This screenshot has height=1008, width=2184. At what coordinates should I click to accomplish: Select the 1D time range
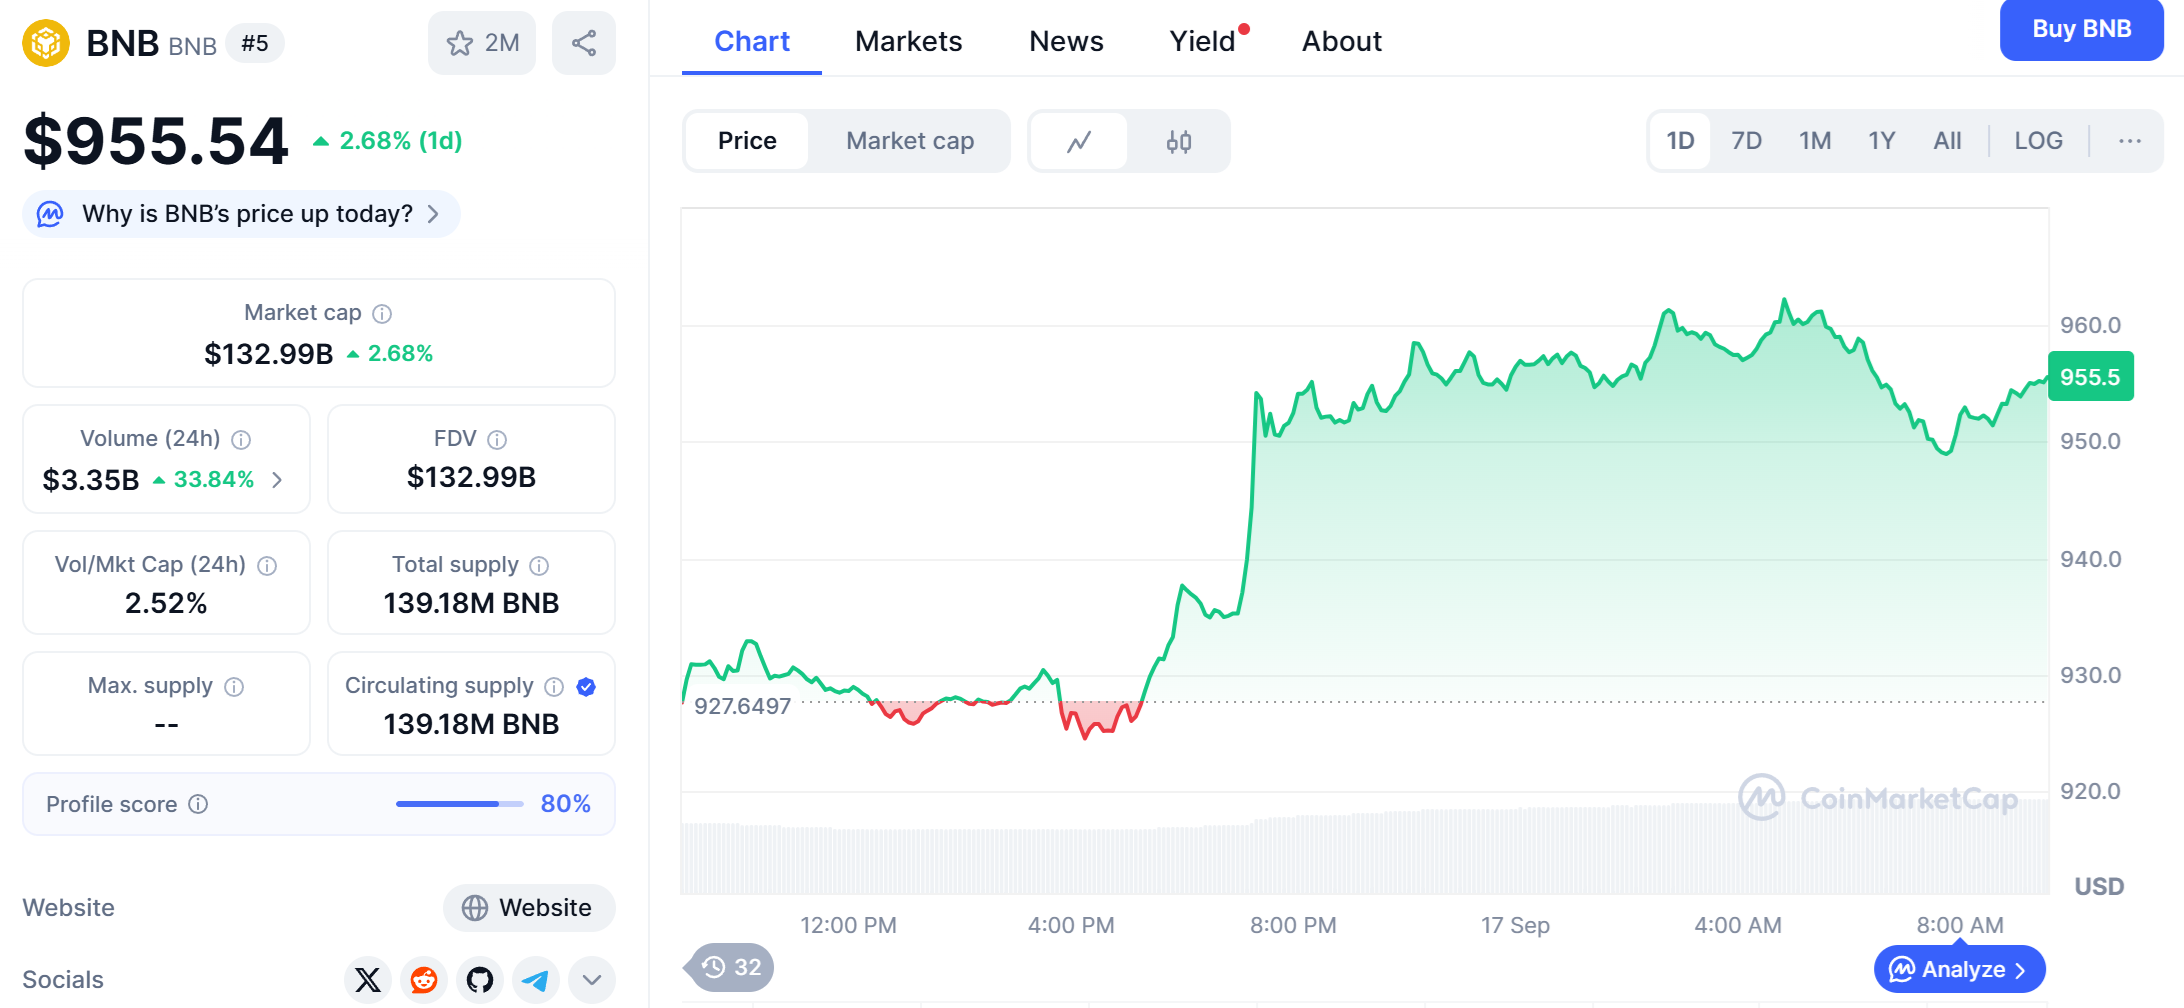1680,141
